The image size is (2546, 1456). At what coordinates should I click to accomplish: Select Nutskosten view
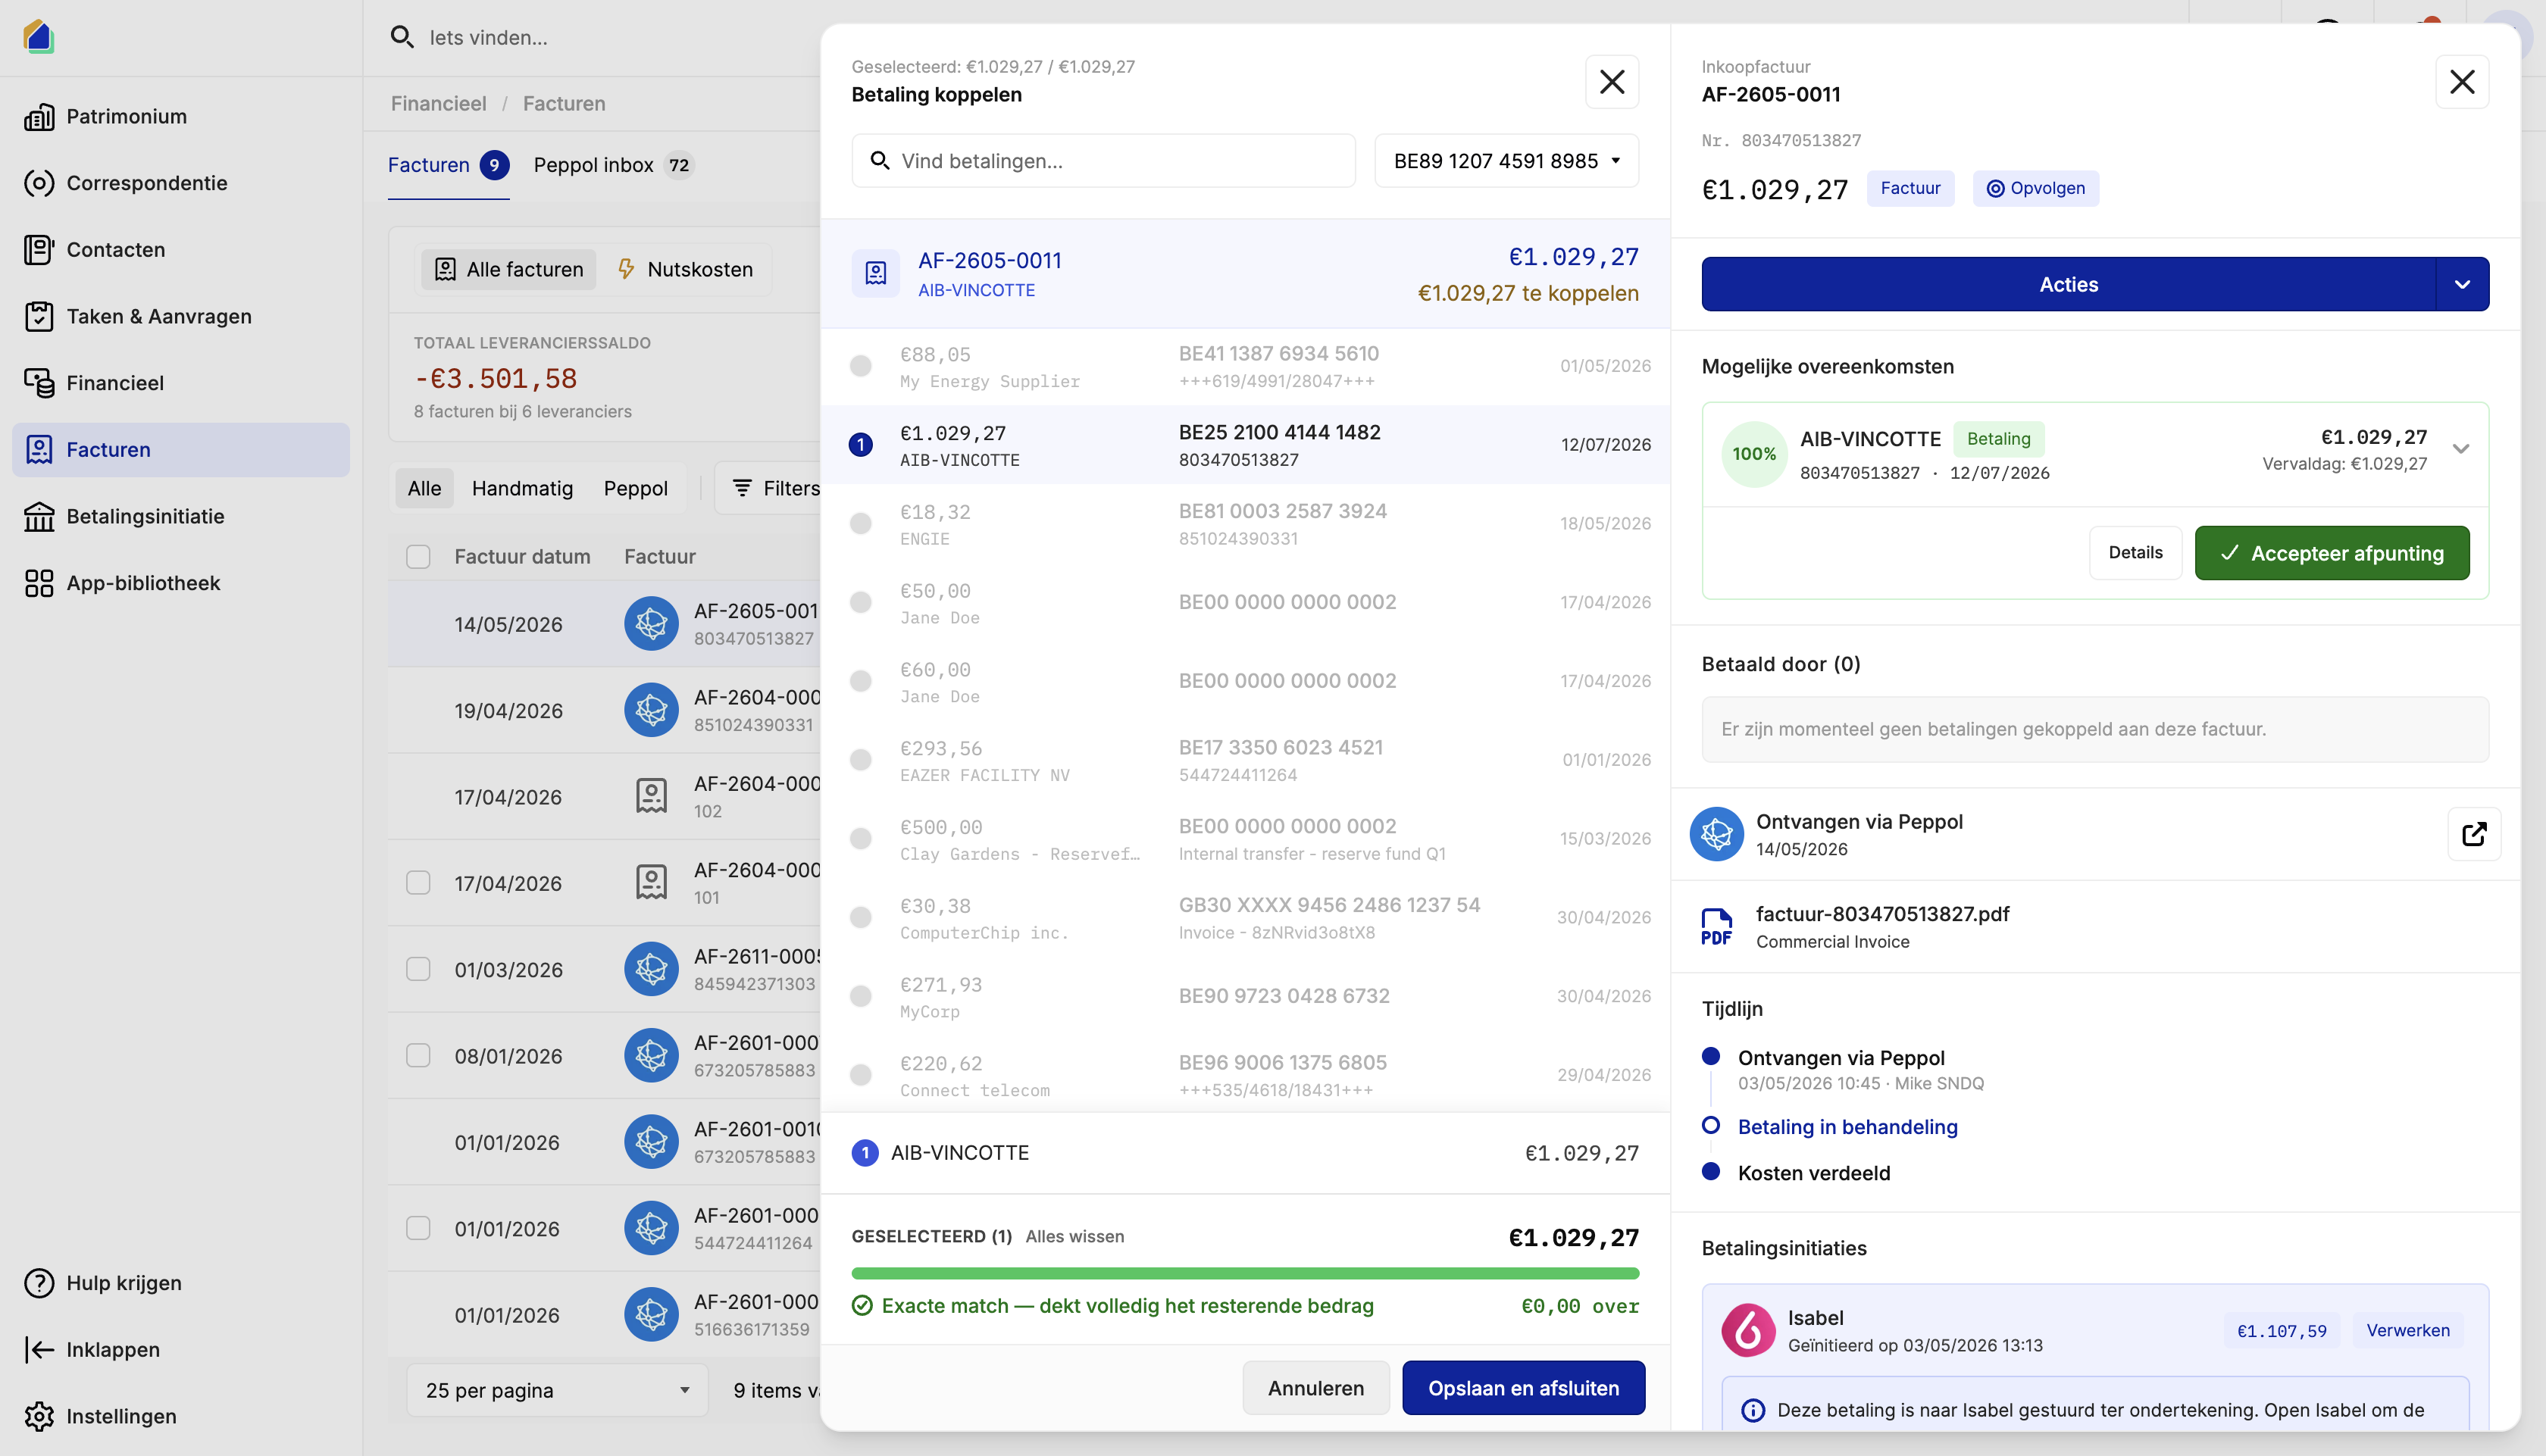(x=685, y=269)
